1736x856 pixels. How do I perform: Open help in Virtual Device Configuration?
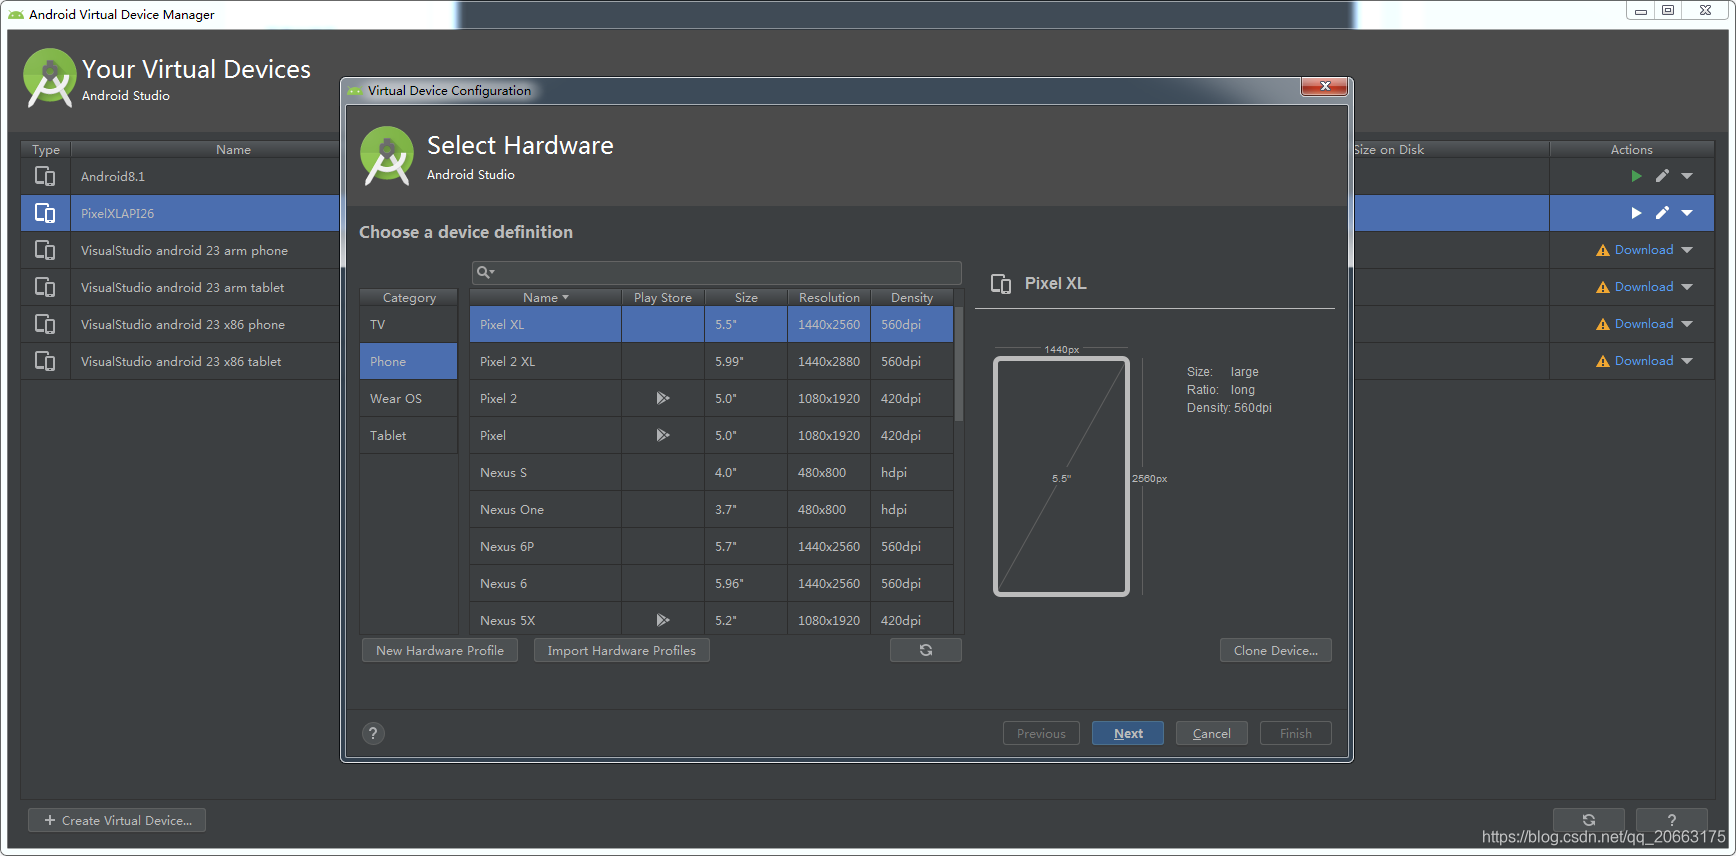tap(373, 733)
